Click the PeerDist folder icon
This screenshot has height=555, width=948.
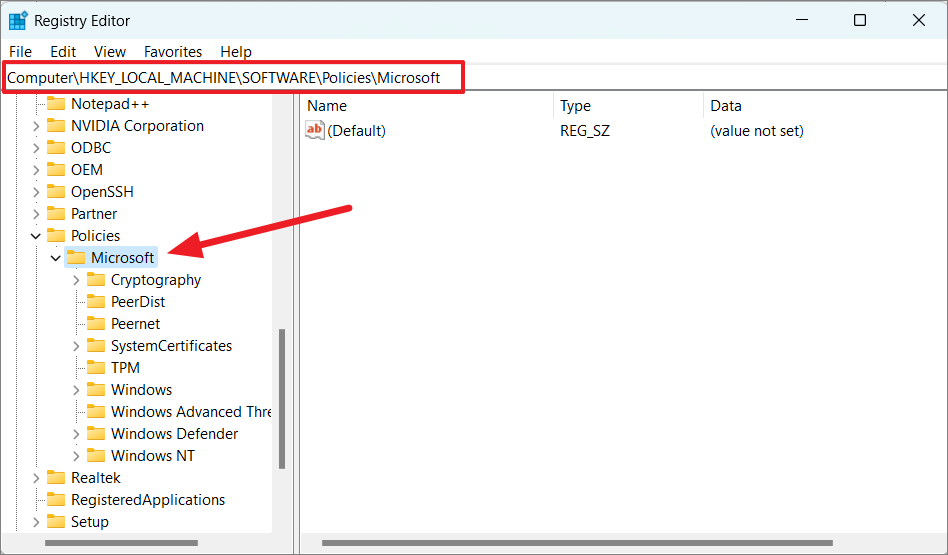96,302
